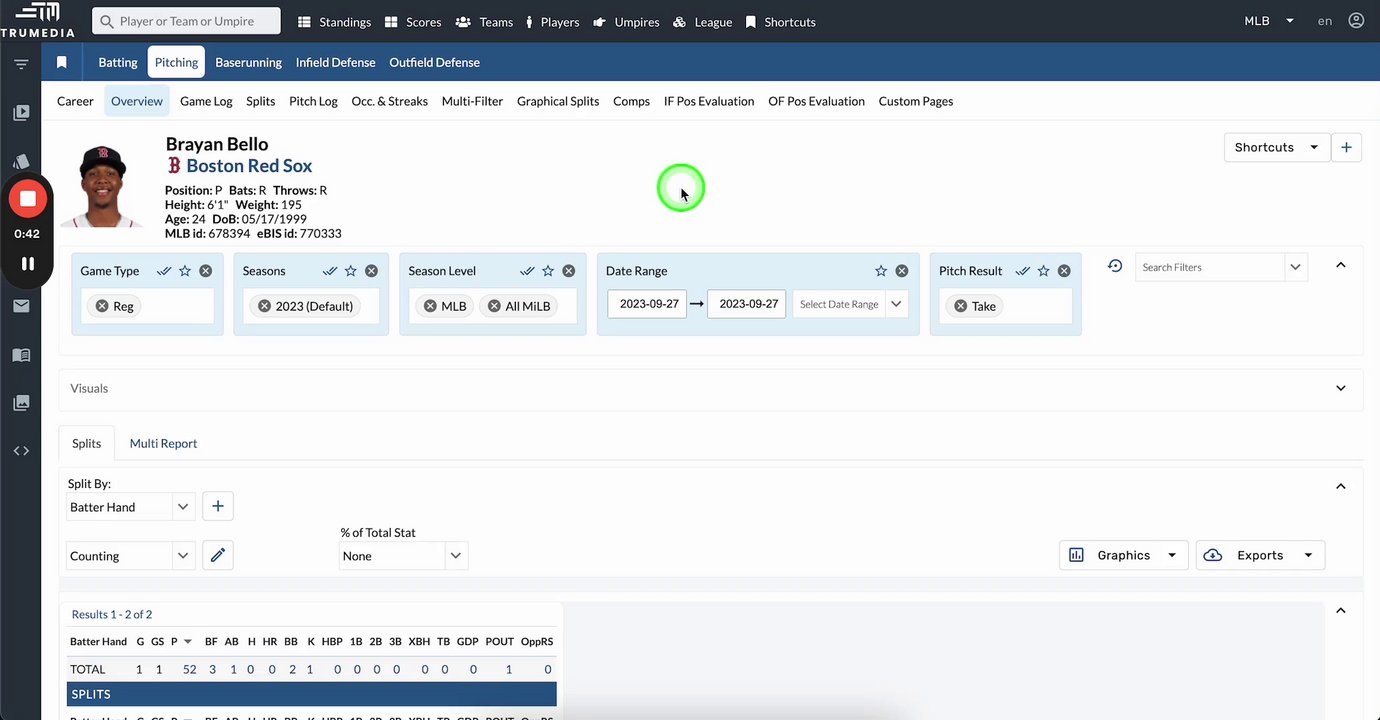Open the video library sidebar icon

pyautogui.click(x=21, y=113)
